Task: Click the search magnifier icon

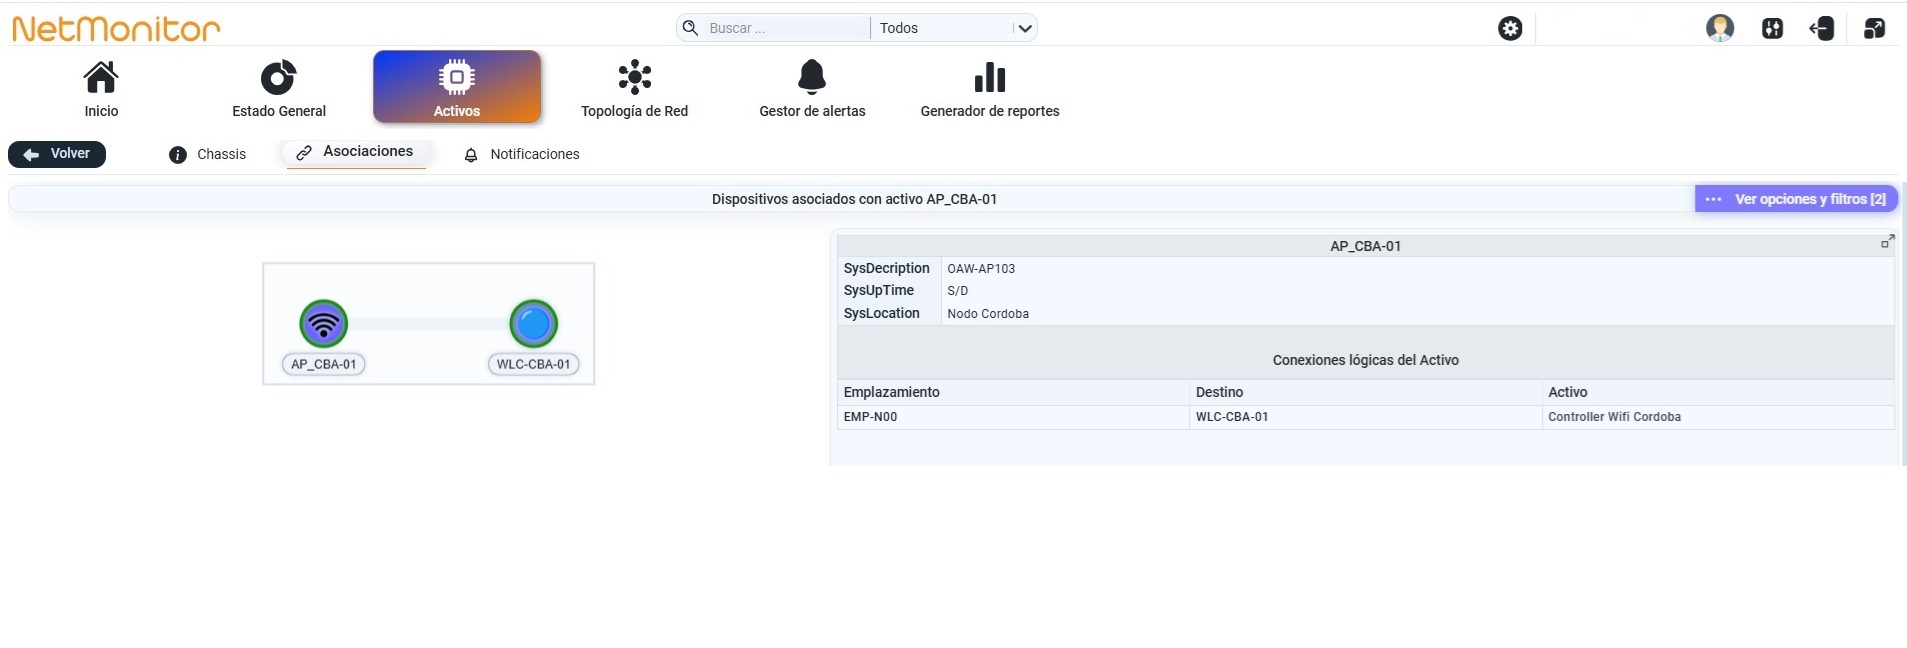Action: click(690, 28)
